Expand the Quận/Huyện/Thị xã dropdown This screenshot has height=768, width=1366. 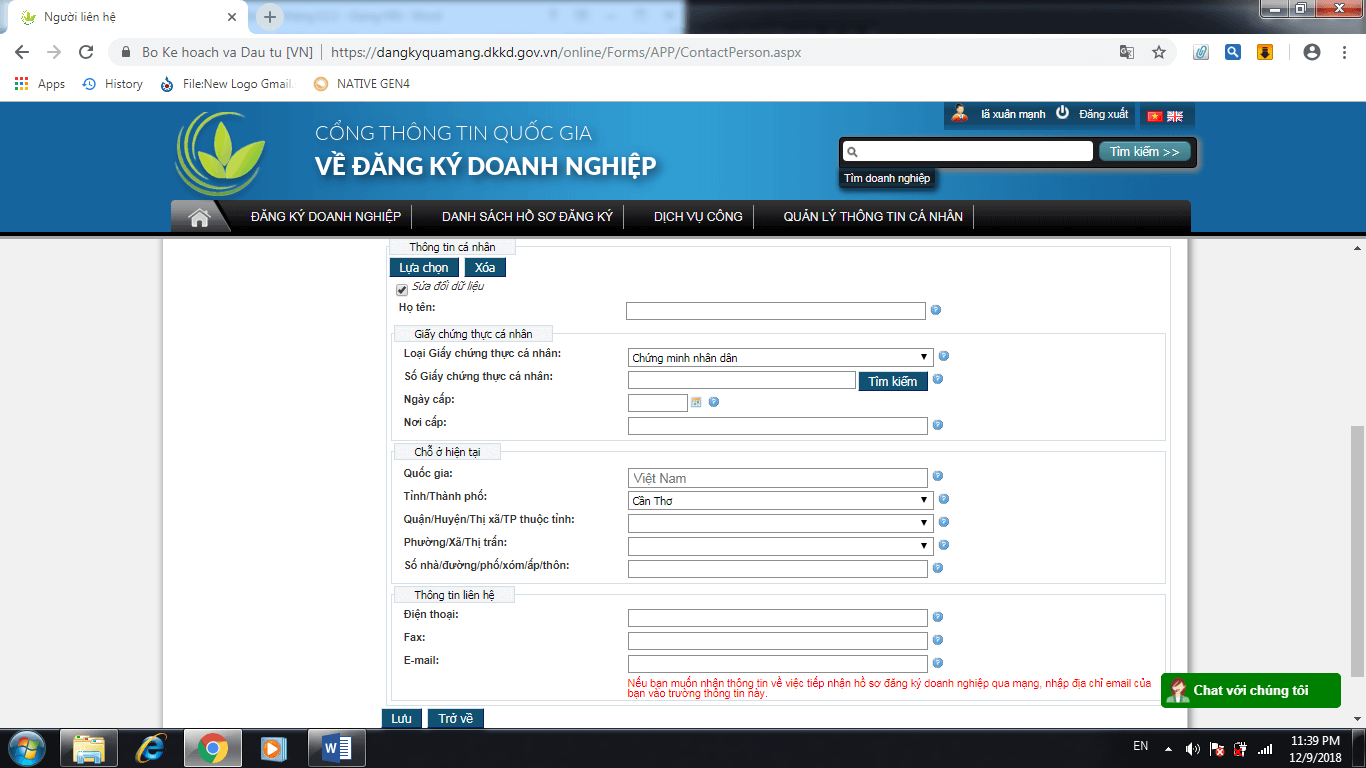780,523
